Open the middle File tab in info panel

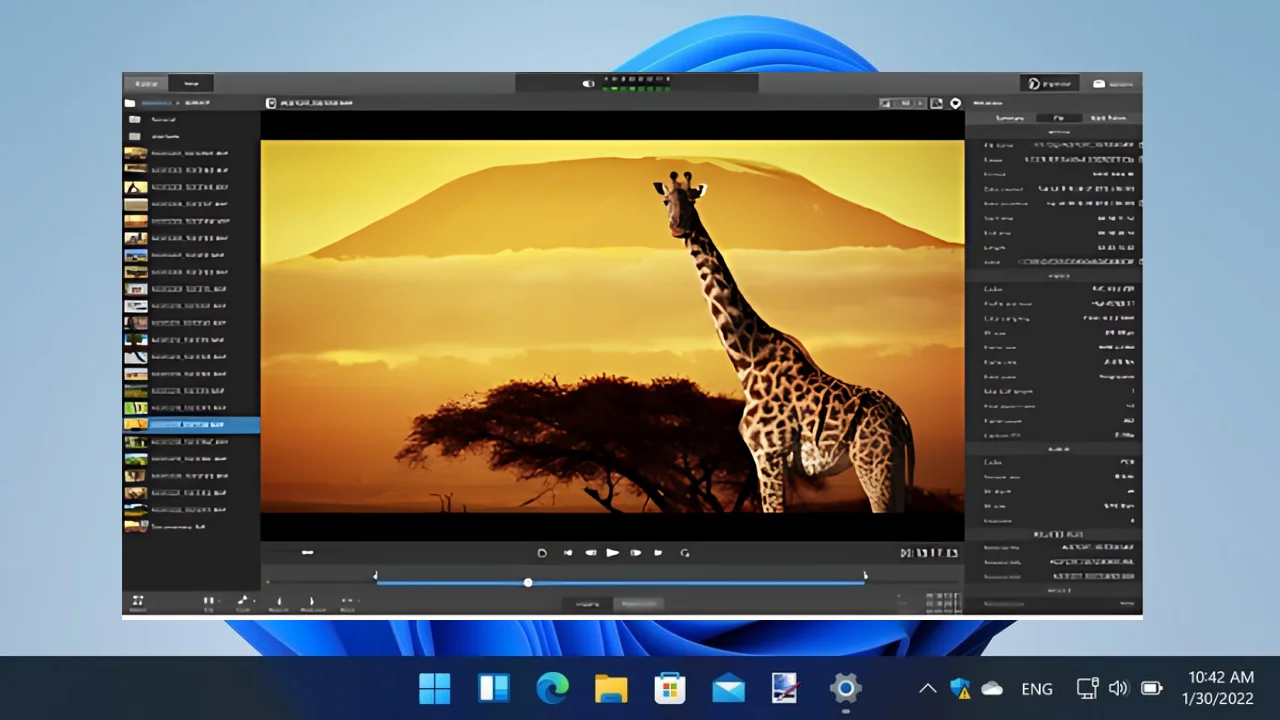1060,118
